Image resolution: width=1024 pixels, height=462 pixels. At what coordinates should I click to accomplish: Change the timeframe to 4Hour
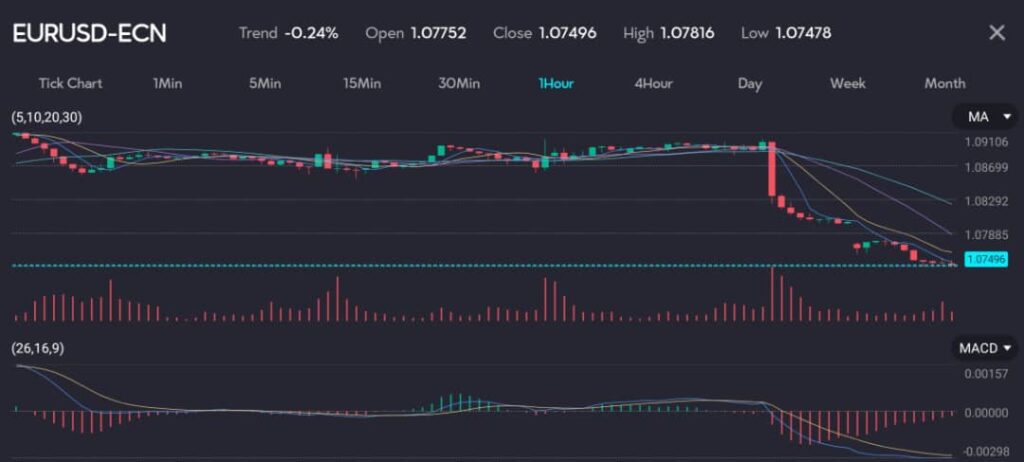[x=653, y=83]
